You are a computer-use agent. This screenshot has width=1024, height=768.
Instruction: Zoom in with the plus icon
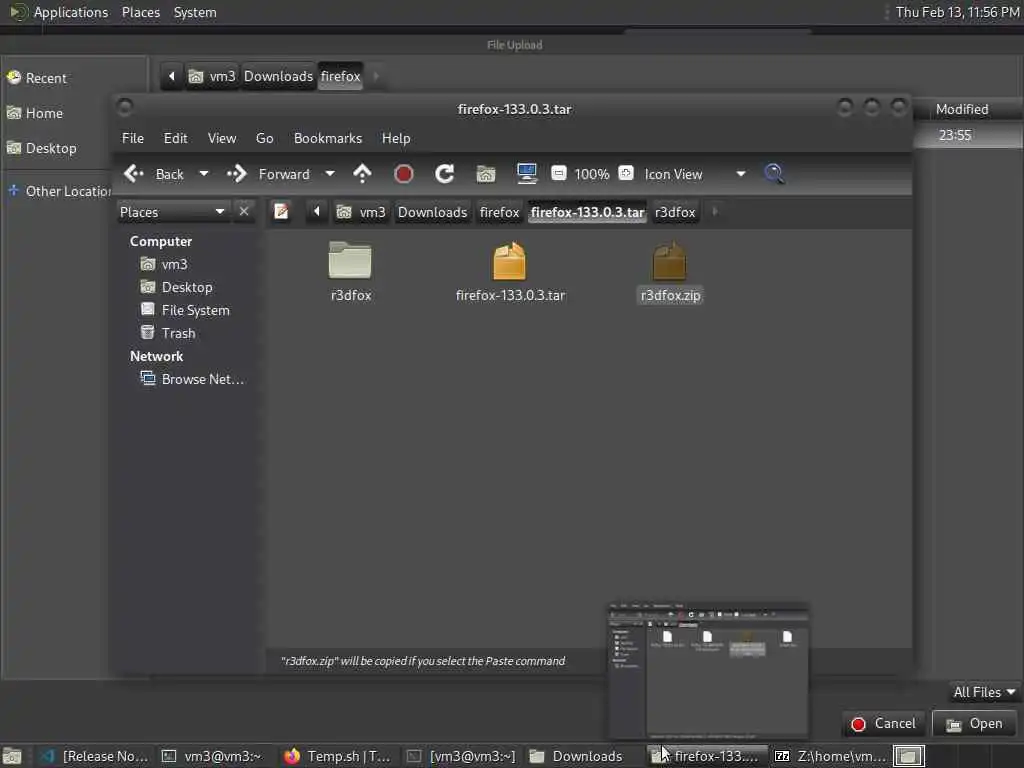pos(626,173)
